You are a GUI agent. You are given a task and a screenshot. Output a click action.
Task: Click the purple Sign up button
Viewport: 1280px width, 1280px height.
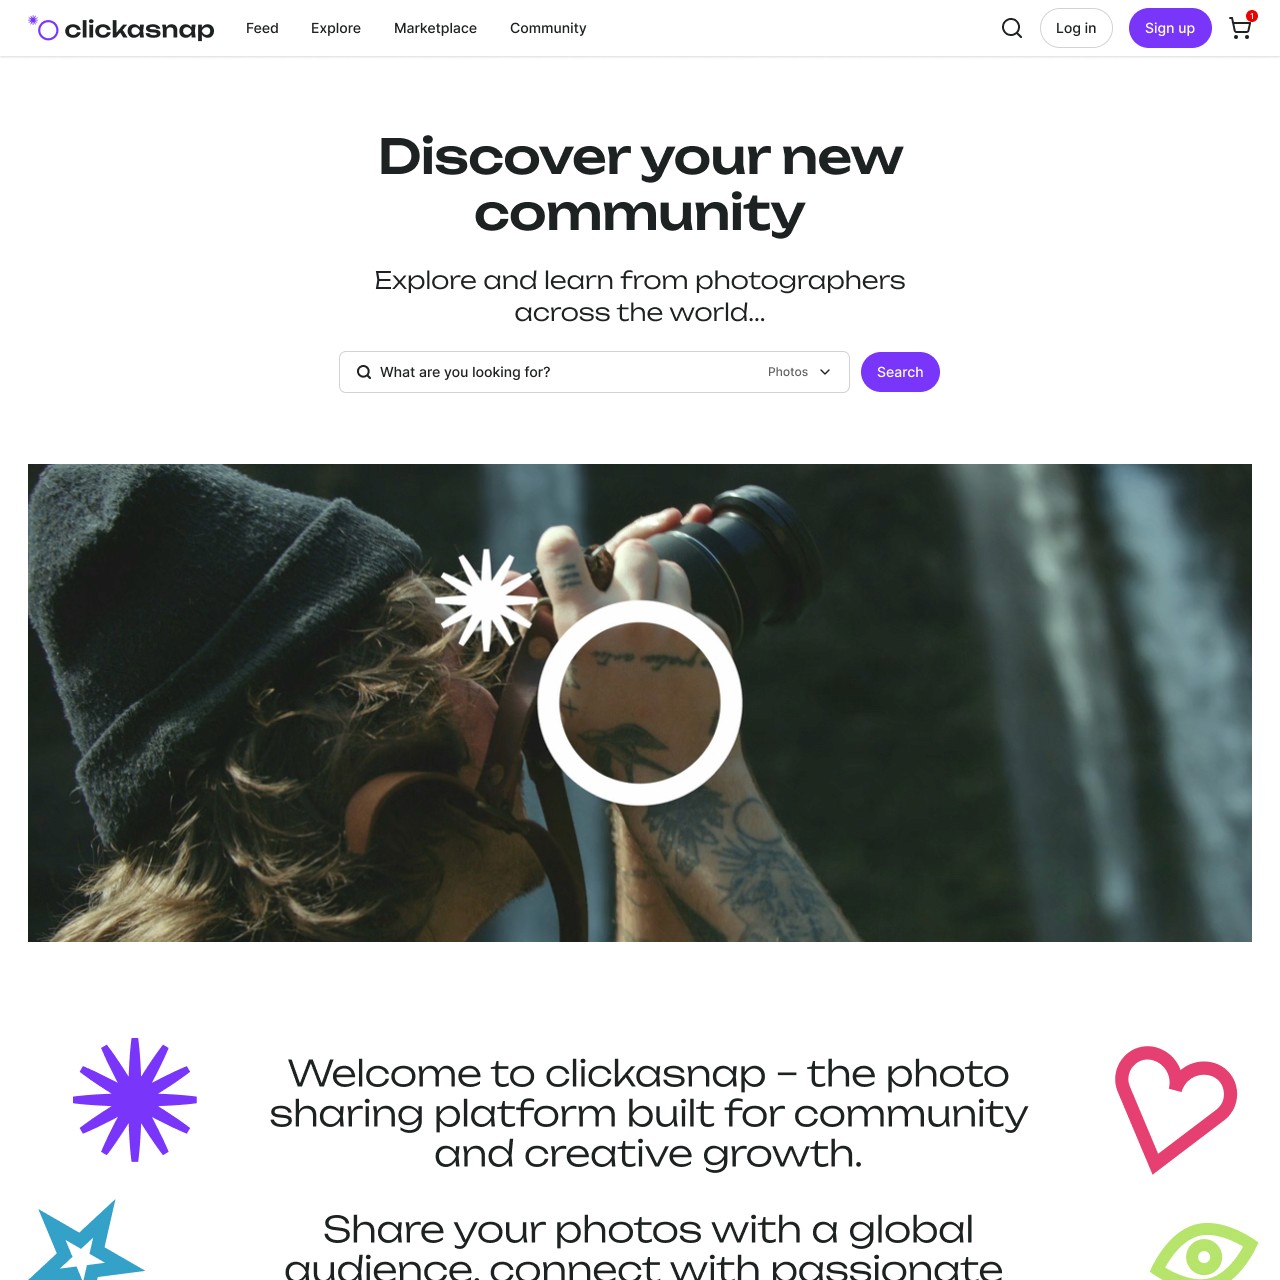pos(1170,28)
